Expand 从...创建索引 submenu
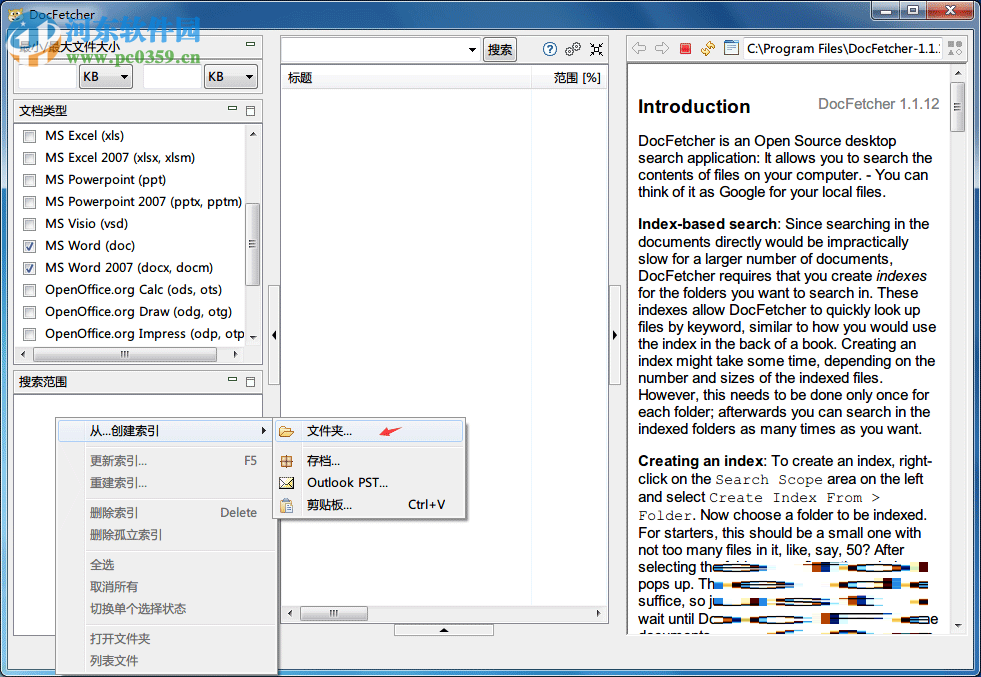 [166, 430]
